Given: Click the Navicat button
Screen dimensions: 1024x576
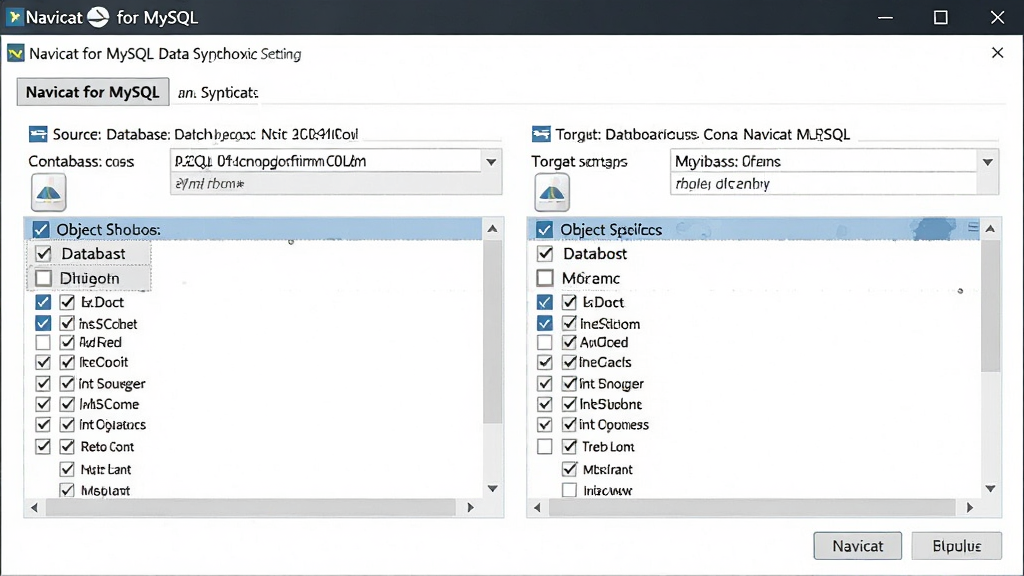Looking at the screenshot, I should pos(857,546).
